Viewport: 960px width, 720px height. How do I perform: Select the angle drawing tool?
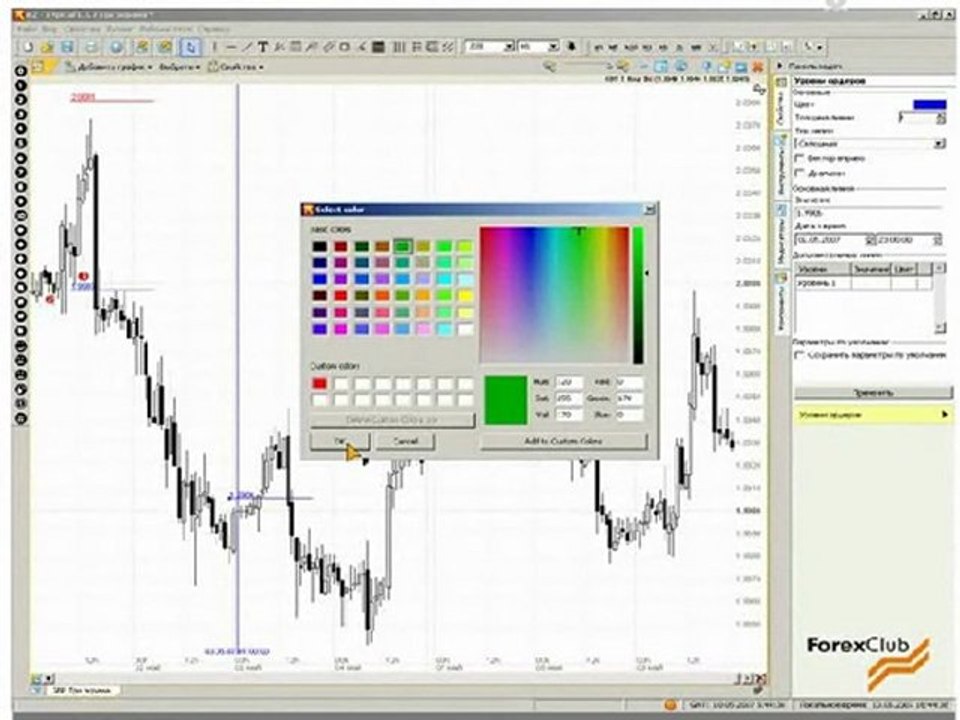click(x=362, y=47)
